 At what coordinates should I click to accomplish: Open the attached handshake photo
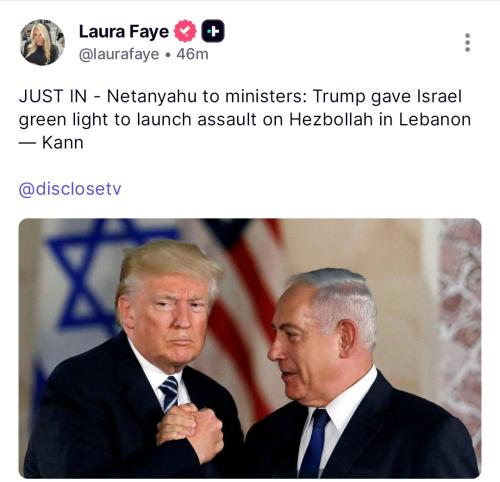point(250,348)
